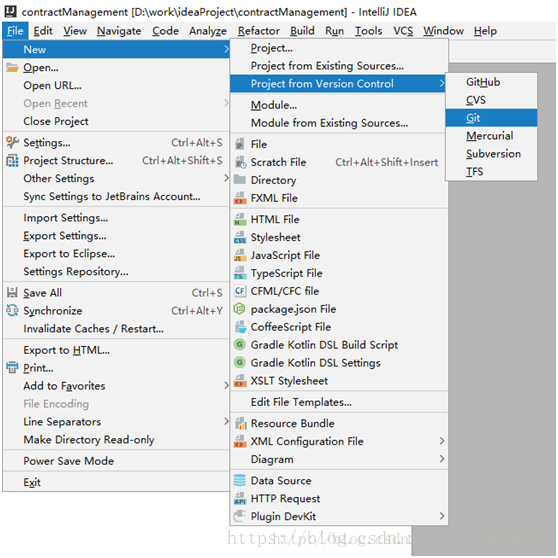Open the Window menu
Viewport: 558px width, 558px height.
443,31
